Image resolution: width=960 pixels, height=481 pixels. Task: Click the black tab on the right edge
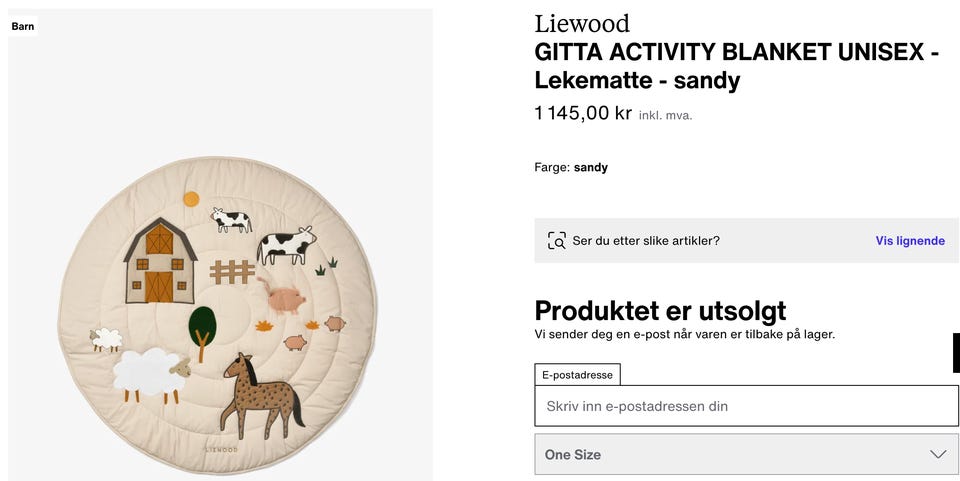956,353
